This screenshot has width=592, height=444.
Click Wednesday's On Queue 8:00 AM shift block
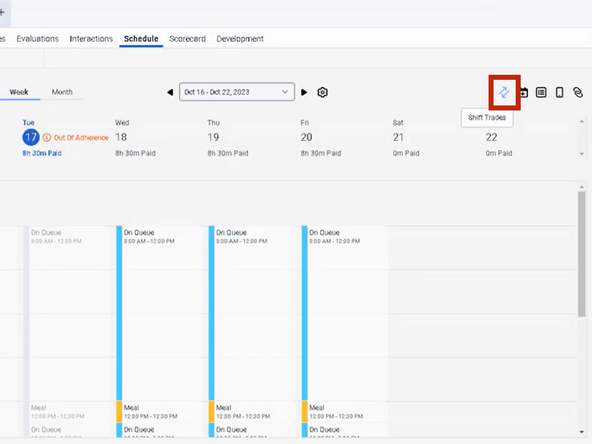click(x=158, y=313)
